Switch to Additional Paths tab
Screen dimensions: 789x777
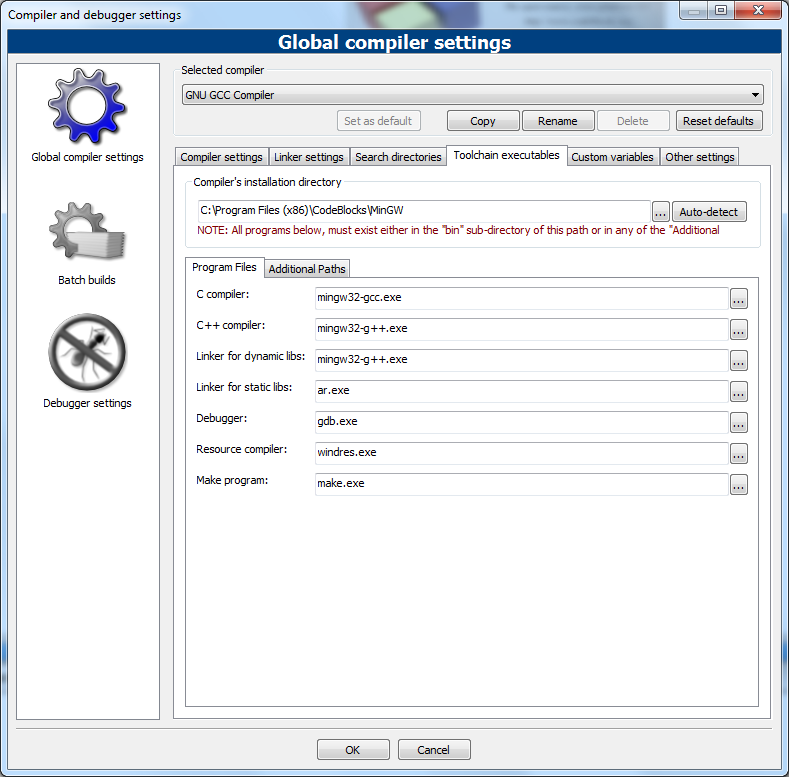click(x=307, y=269)
